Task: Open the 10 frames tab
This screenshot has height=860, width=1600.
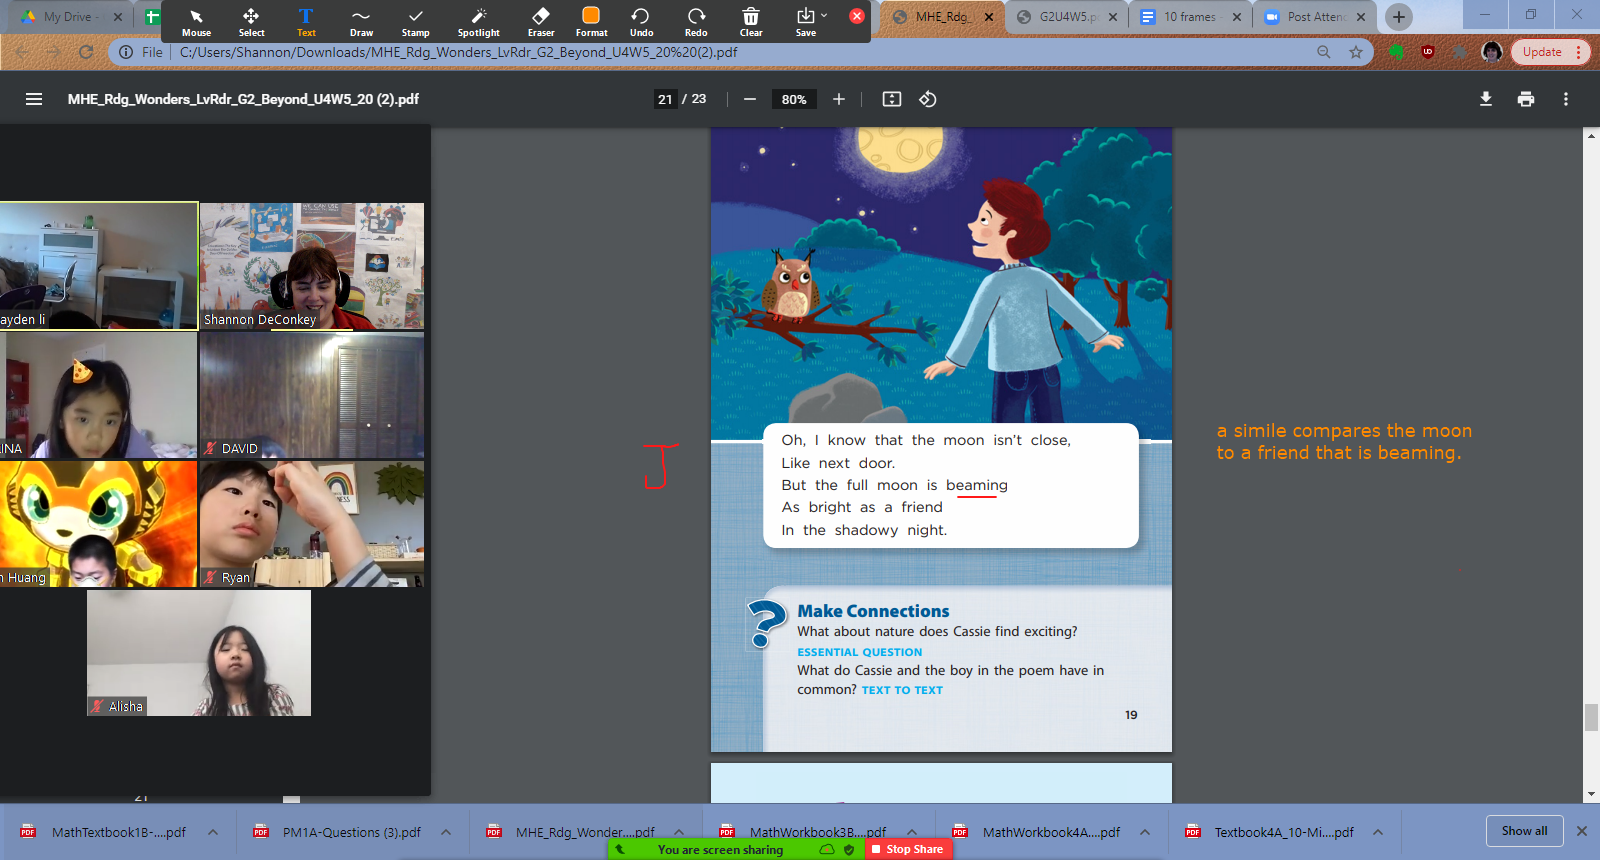Action: (1190, 17)
